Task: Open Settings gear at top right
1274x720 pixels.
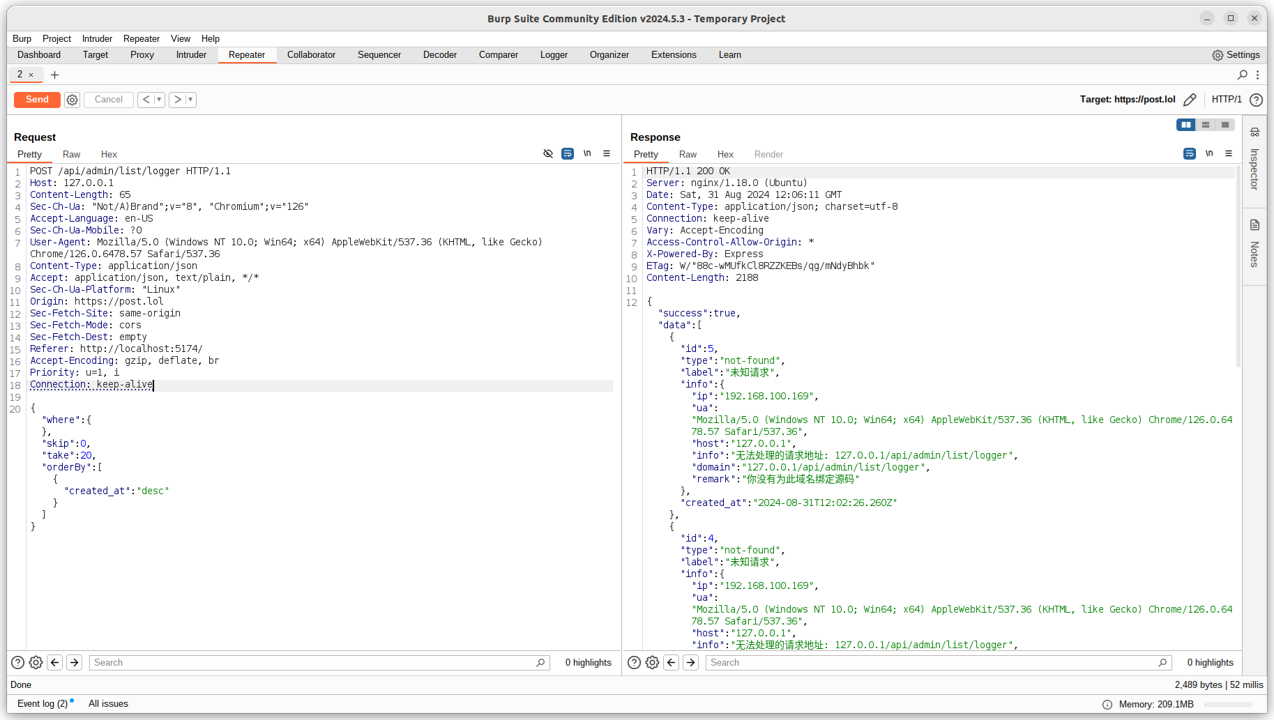Action: 1236,55
